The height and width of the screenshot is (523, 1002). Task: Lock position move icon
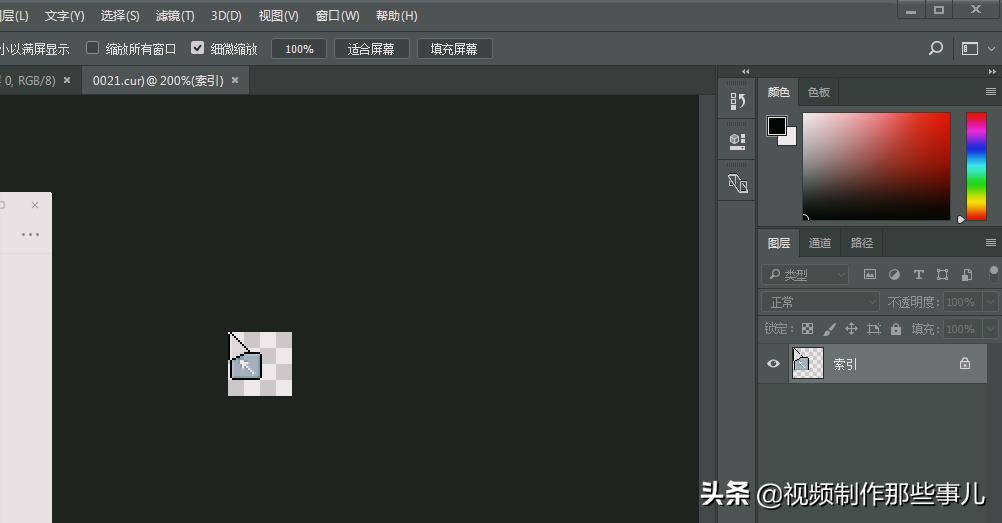click(851, 329)
